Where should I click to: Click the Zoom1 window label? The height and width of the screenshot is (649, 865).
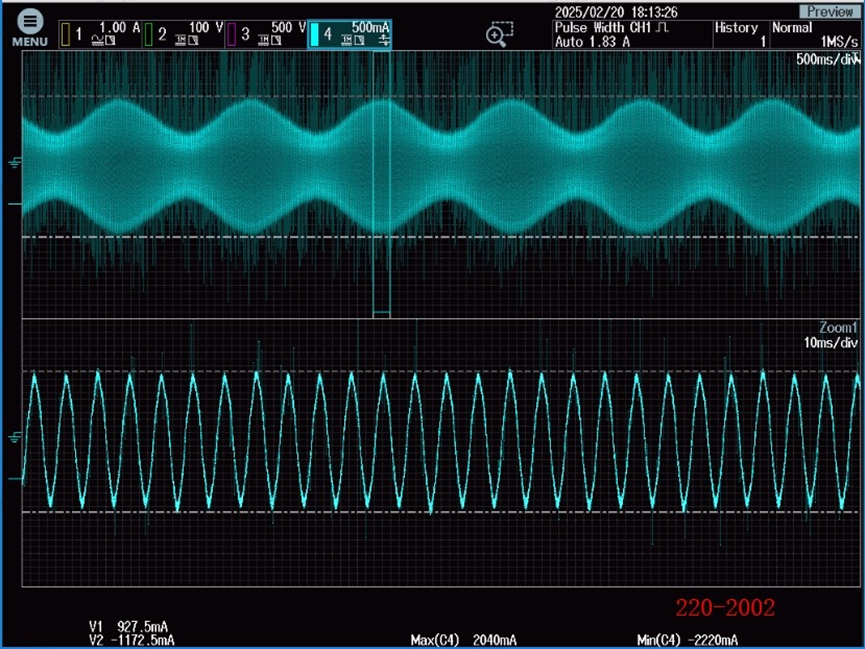click(838, 328)
